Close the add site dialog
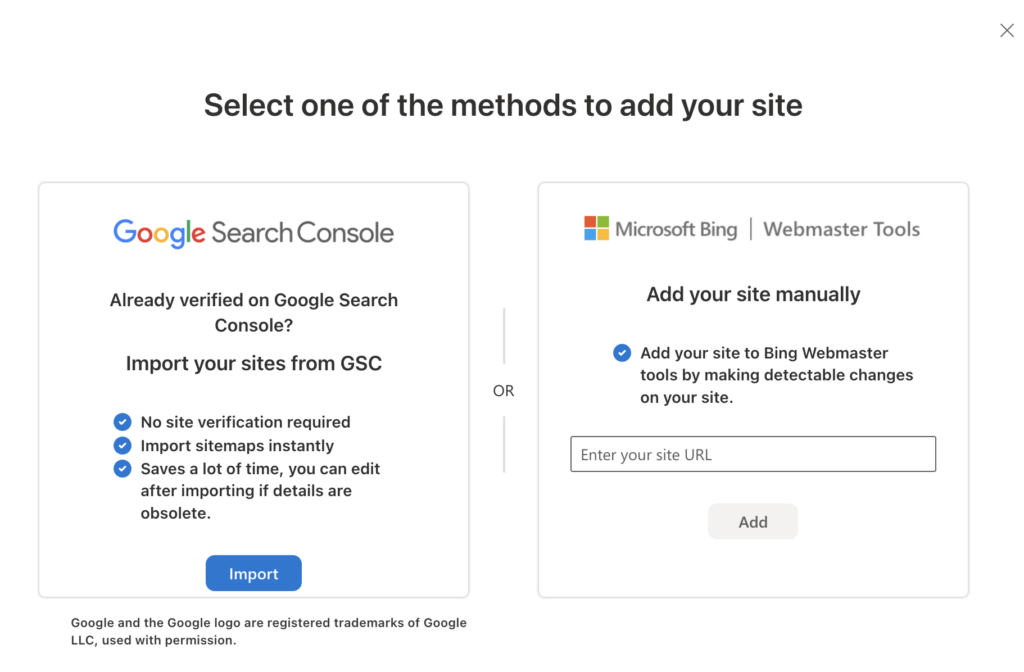The height and width of the screenshot is (672, 1024). [x=1007, y=31]
